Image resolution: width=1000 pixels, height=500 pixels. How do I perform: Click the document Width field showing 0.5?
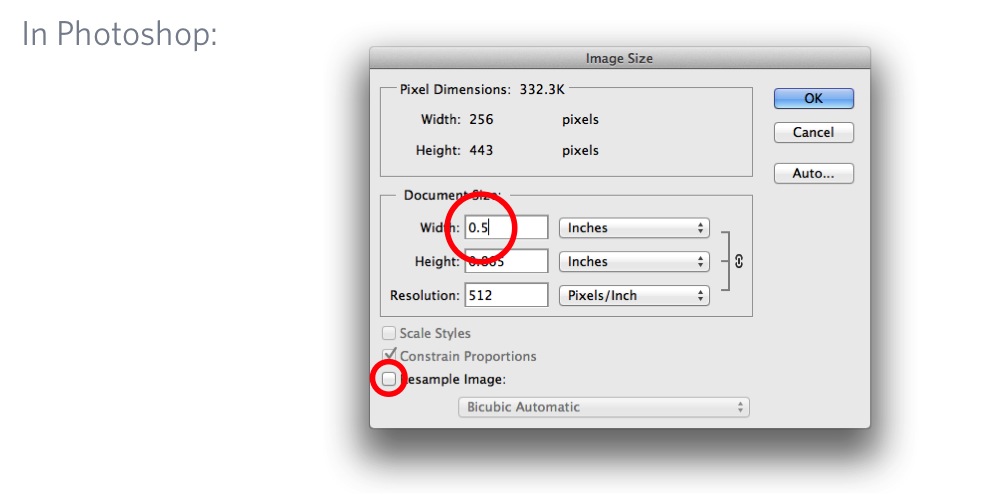(x=506, y=228)
